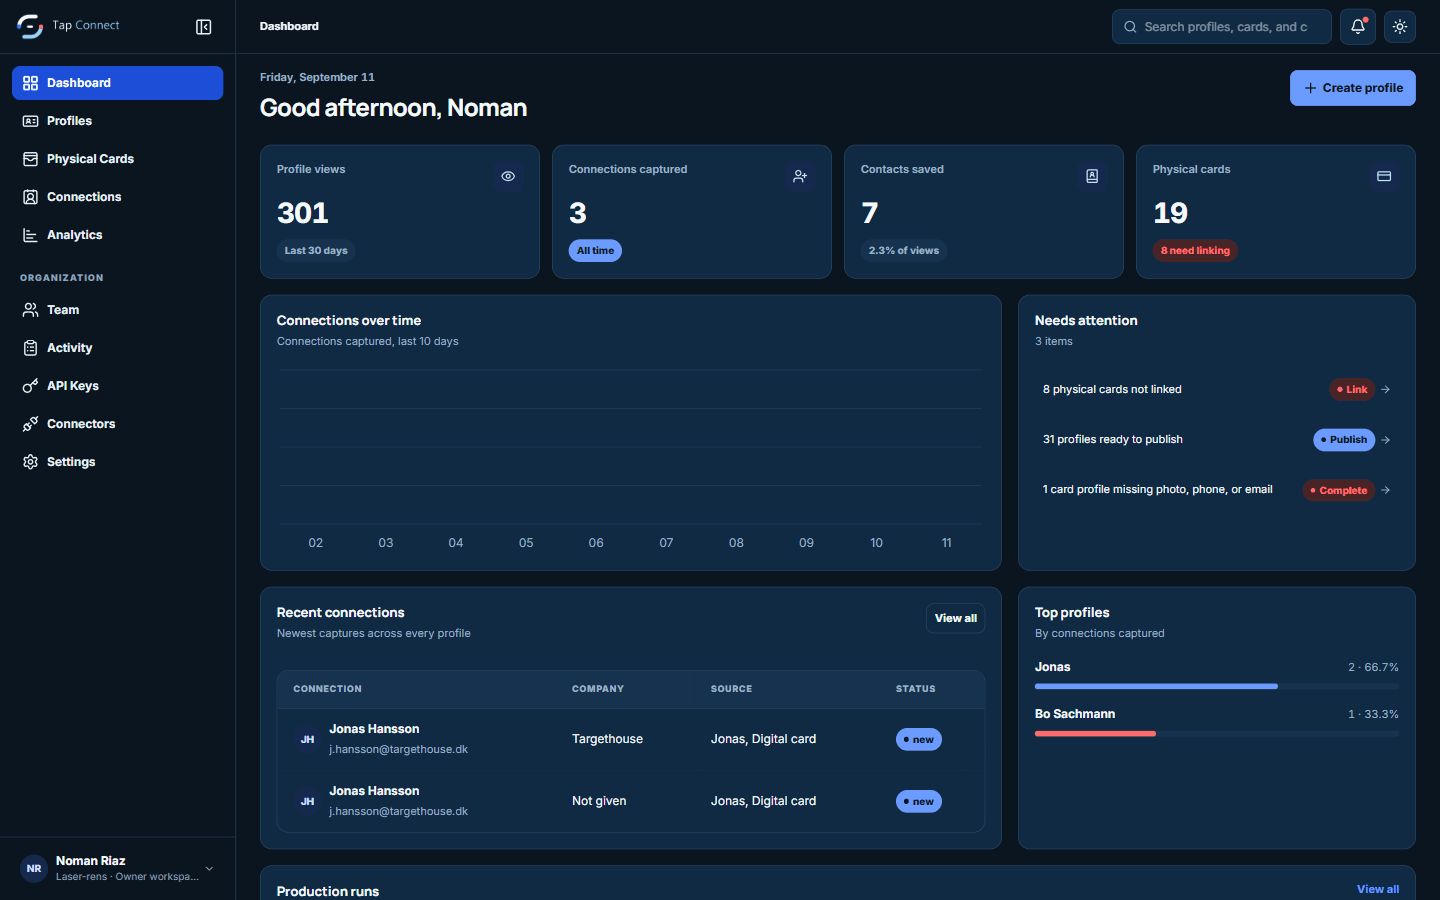Click JH avatar in the Not given row
This screenshot has height=900, width=1440.
click(307, 802)
